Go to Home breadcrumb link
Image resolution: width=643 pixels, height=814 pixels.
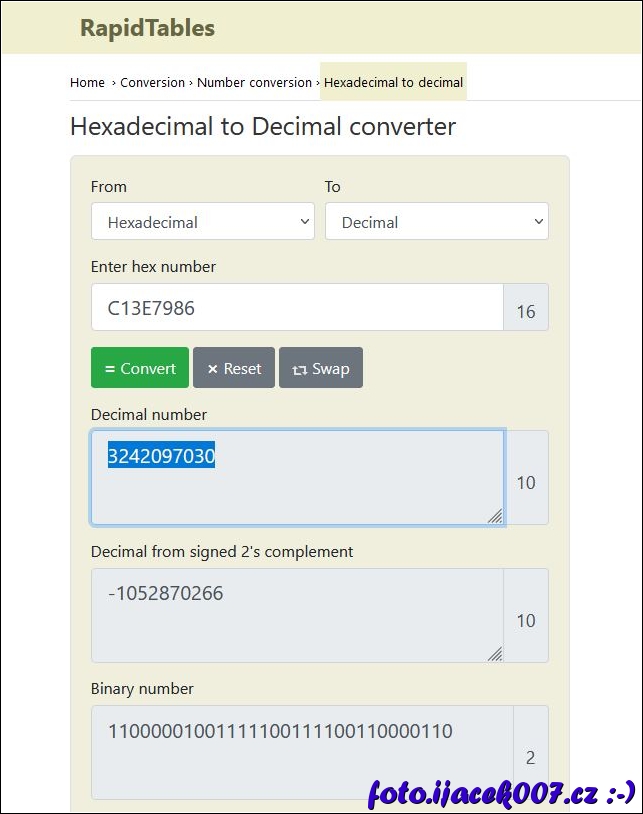[x=87, y=83]
